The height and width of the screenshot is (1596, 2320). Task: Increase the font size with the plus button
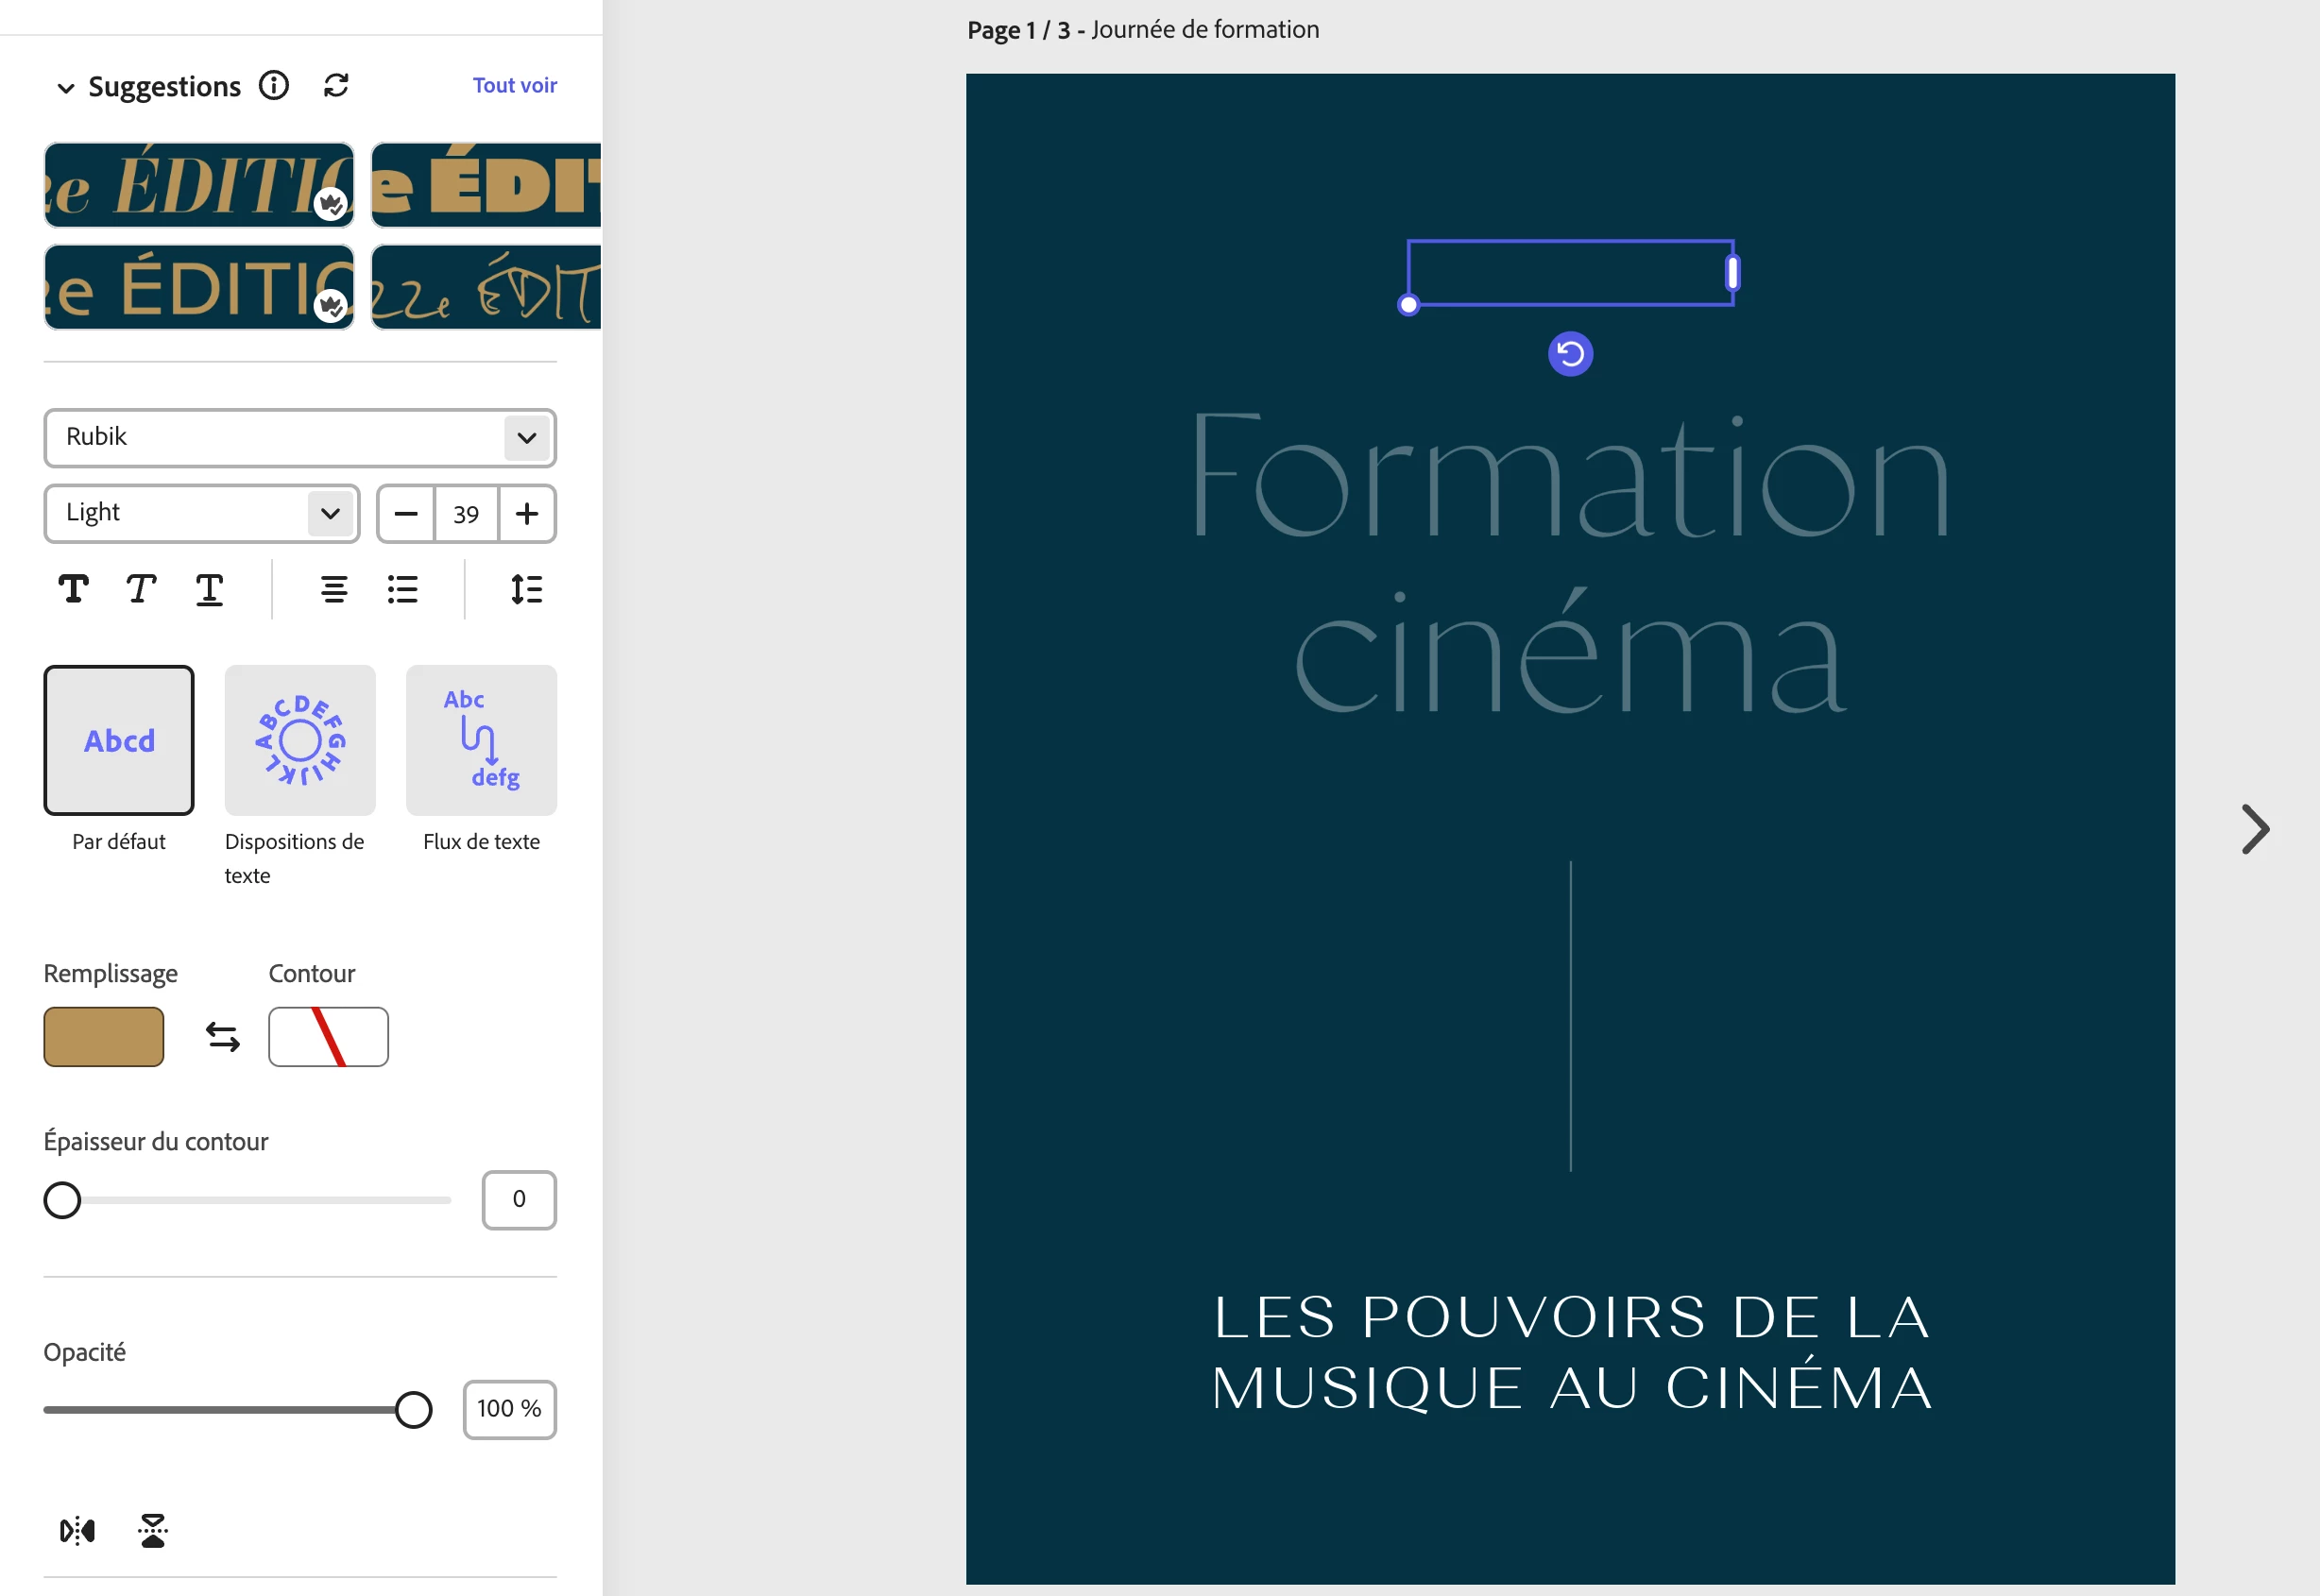[x=526, y=513]
